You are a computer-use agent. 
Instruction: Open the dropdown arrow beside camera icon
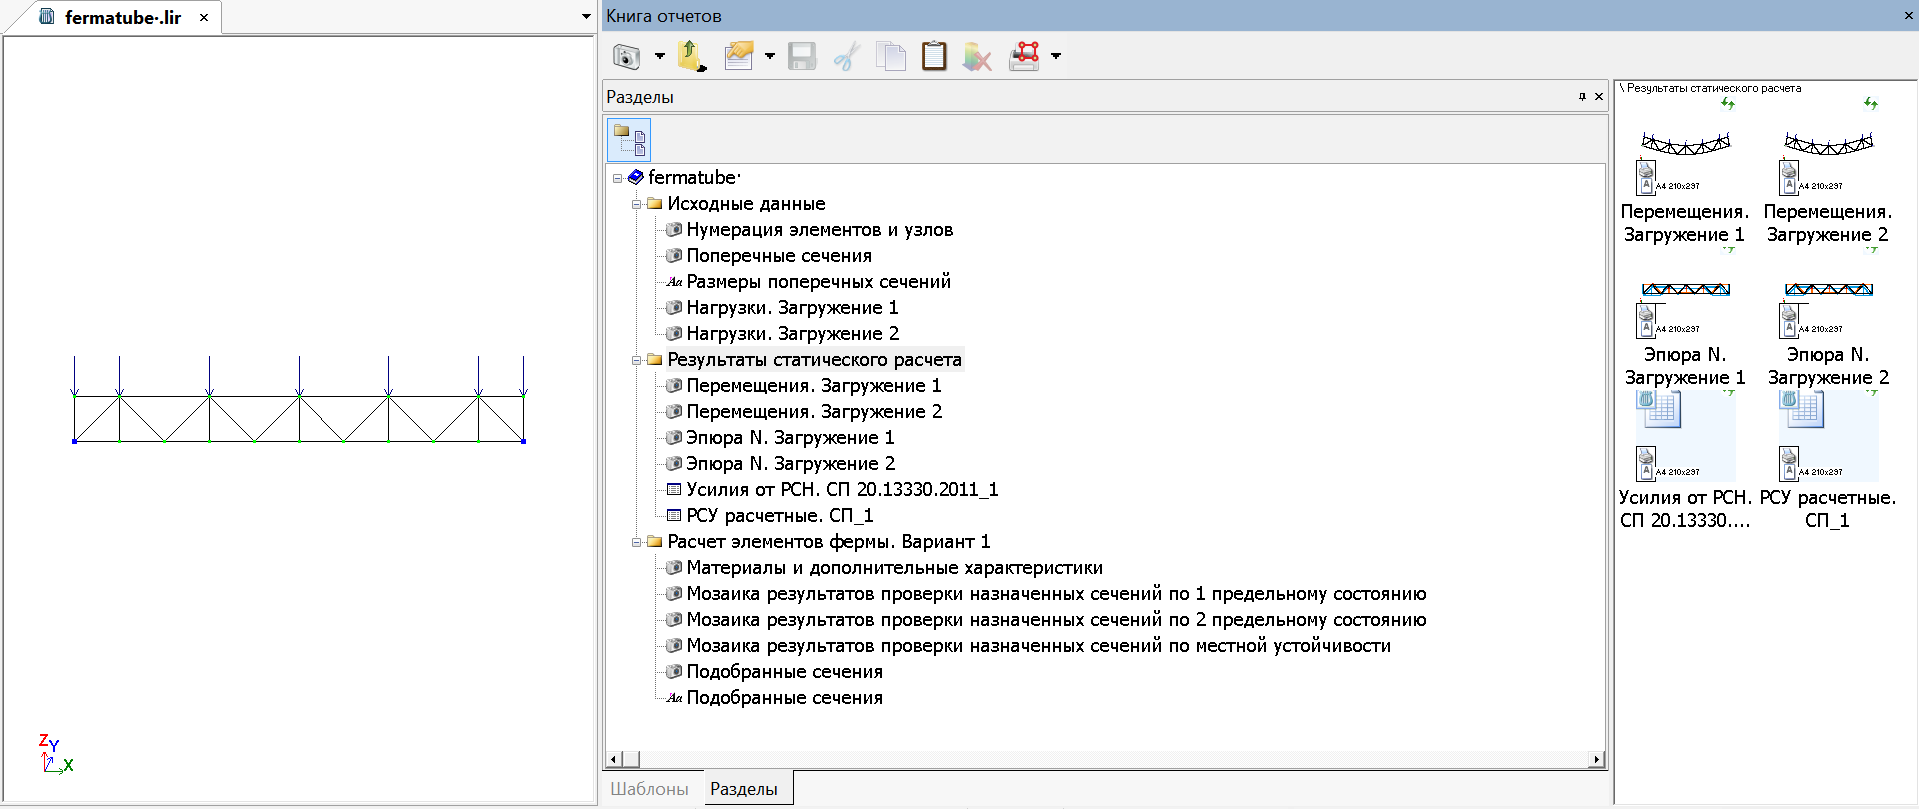(659, 56)
